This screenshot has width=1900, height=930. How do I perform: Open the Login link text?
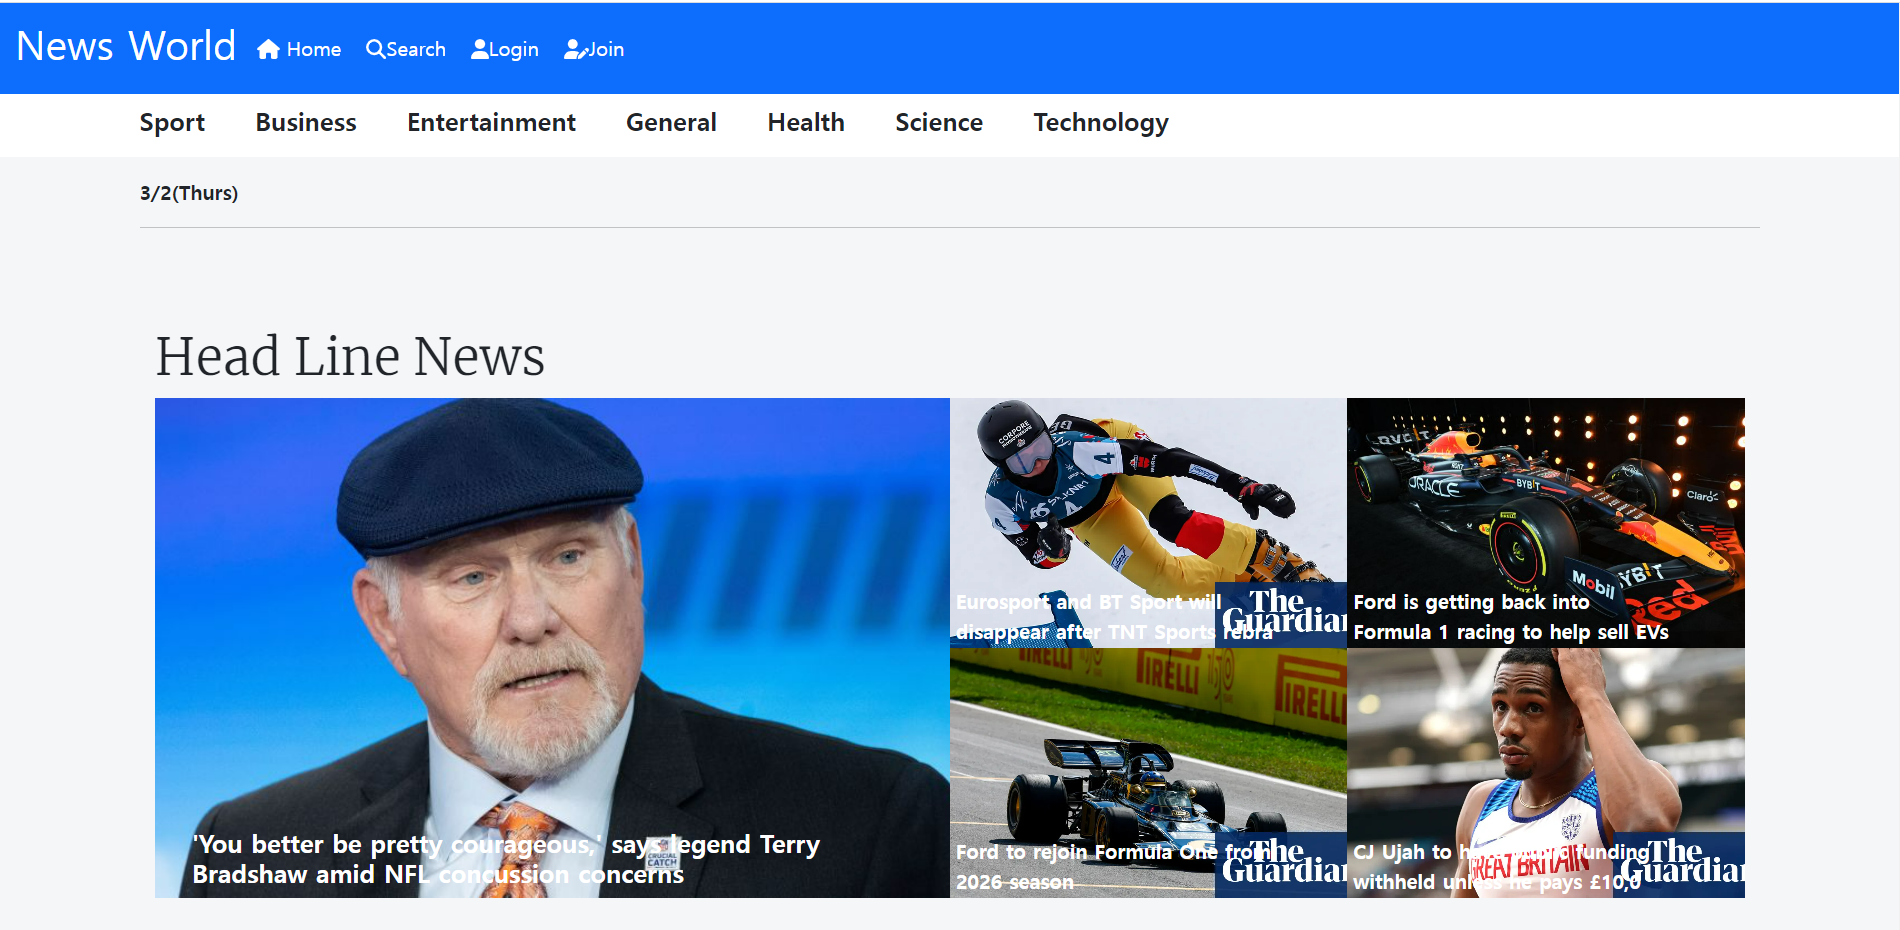click(x=514, y=50)
